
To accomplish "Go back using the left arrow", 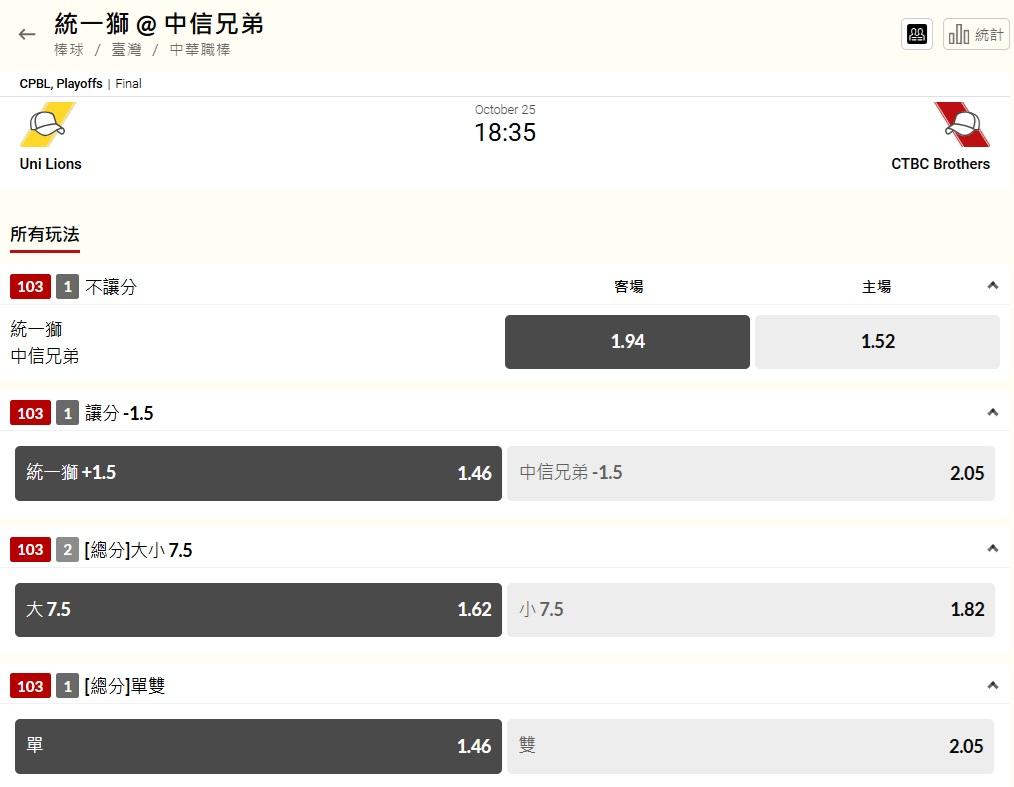I will point(27,34).
